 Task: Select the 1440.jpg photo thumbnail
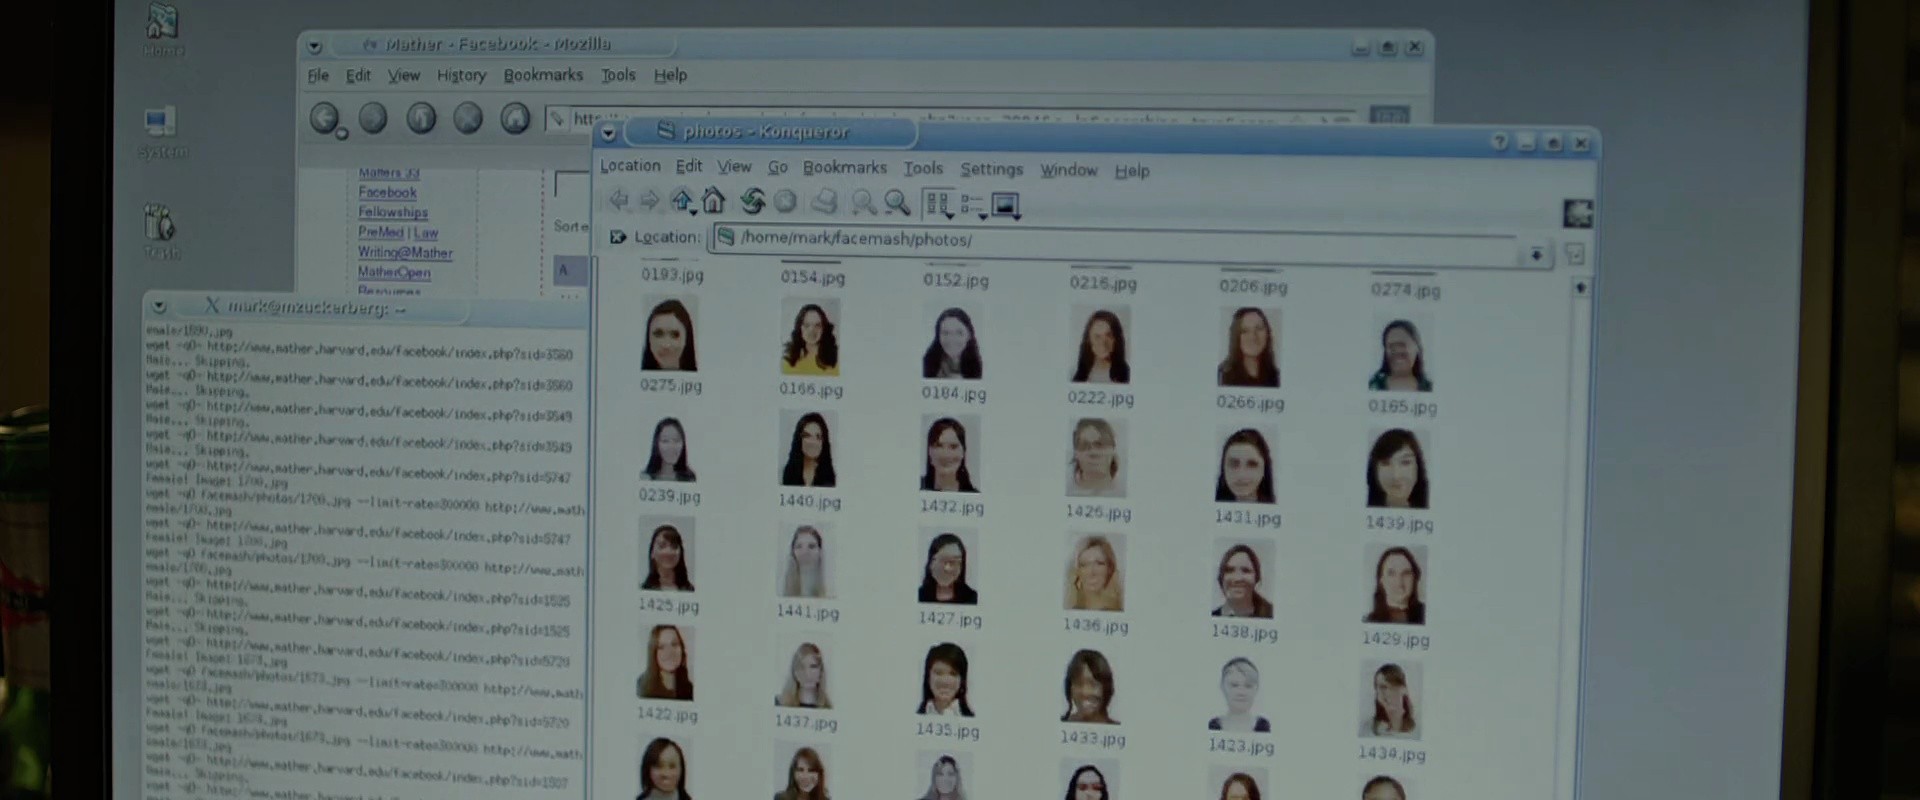click(x=808, y=449)
